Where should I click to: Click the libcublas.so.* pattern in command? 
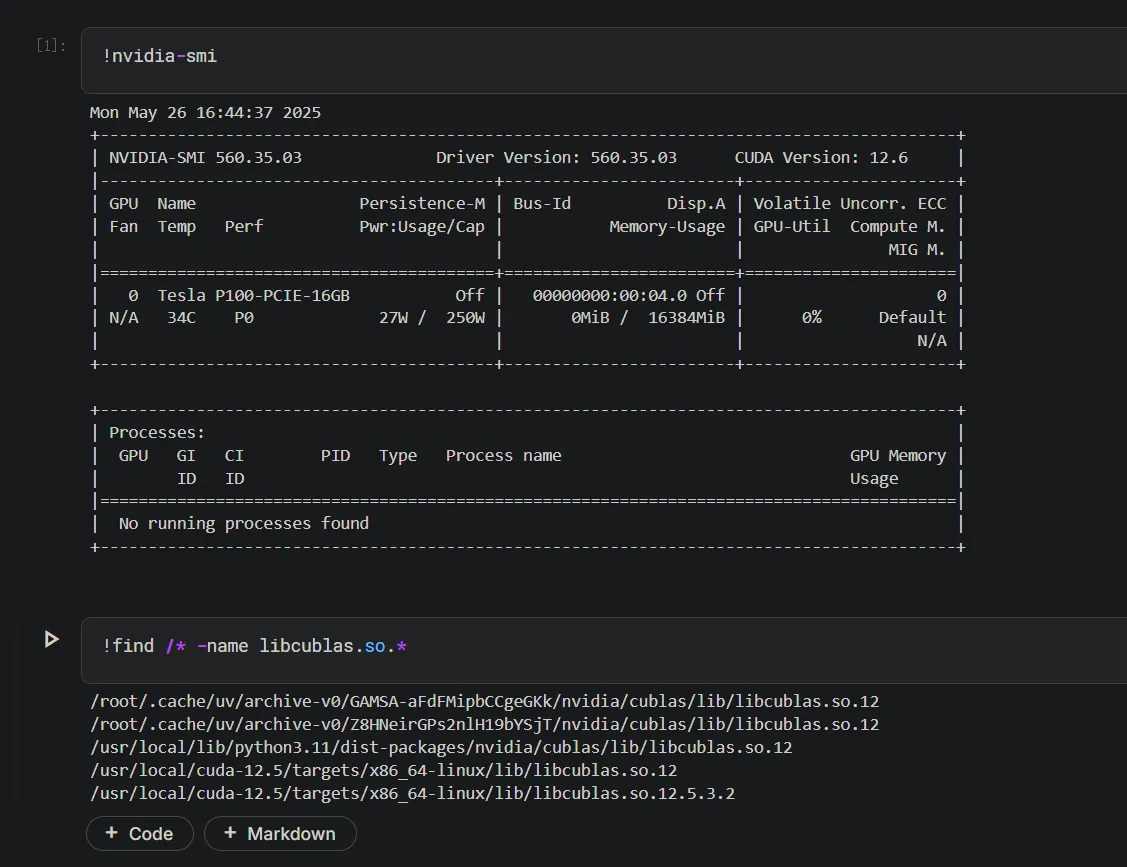pyautogui.click(x=333, y=646)
